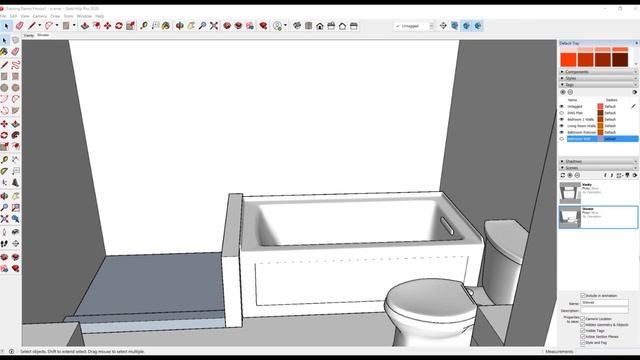Open the 3D Warehouse icon in toolbar

[x=227, y=26]
